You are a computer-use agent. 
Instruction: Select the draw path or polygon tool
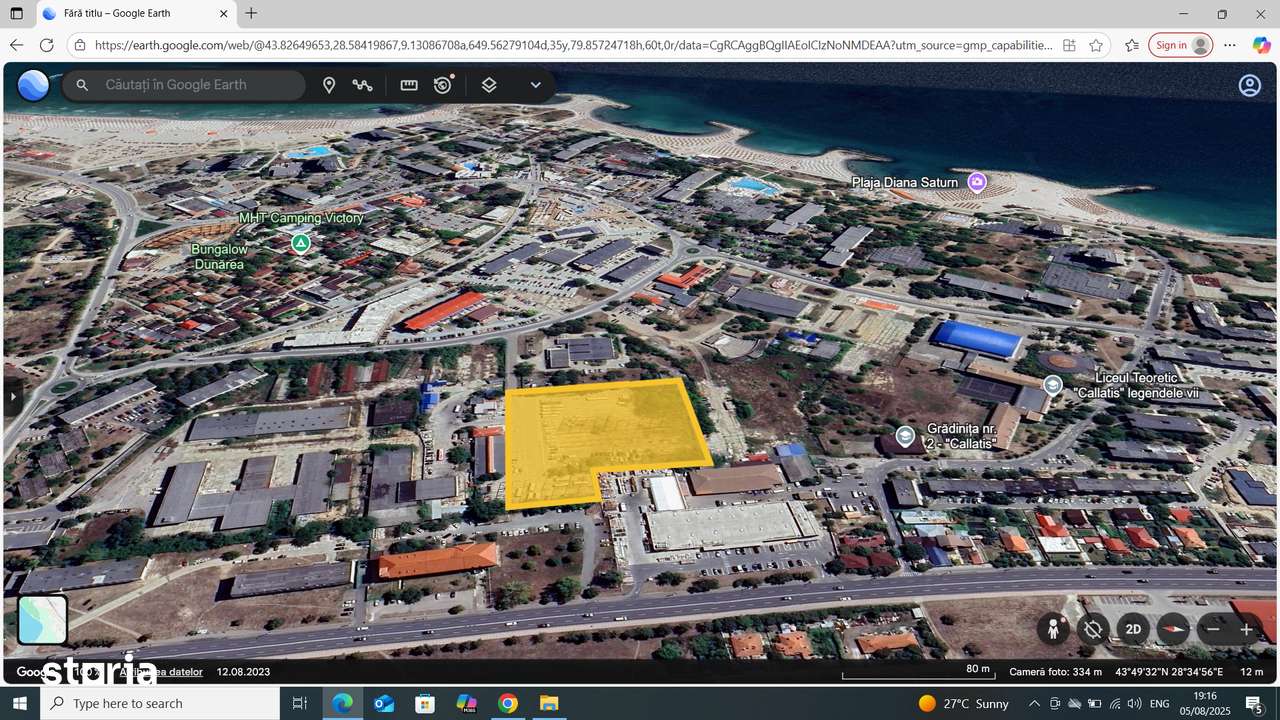click(x=362, y=86)
